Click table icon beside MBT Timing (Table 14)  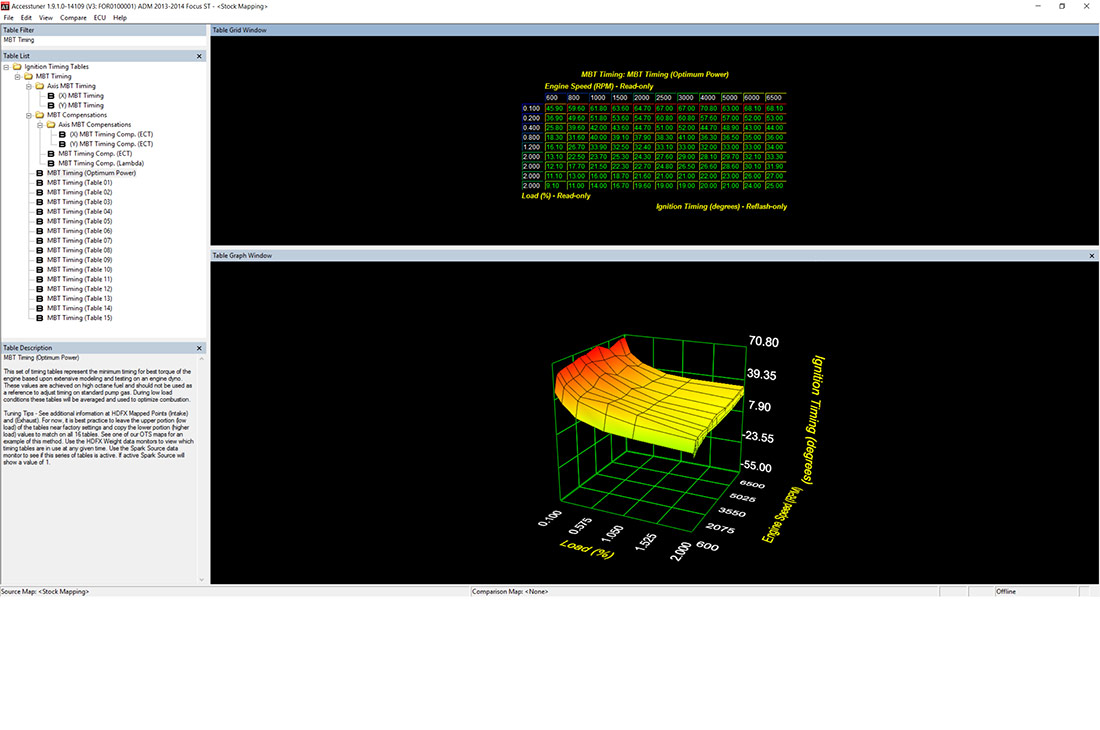pyautogui.click(x=39, y=309)
